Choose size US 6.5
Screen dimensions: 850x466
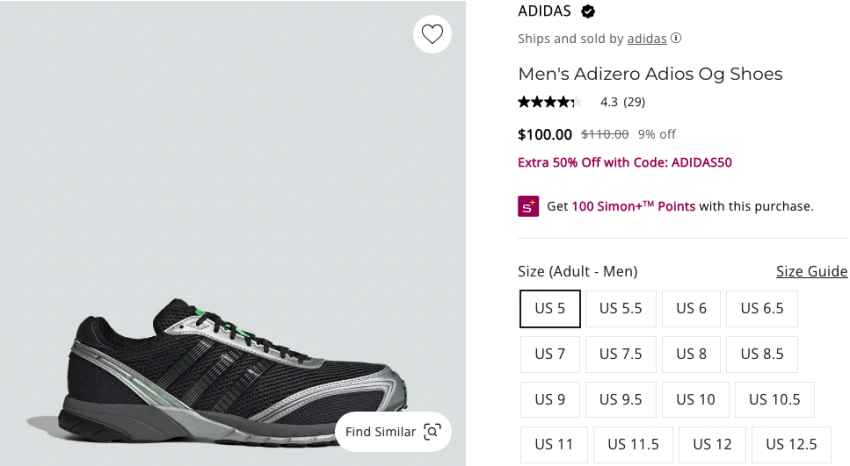(762, 309)
